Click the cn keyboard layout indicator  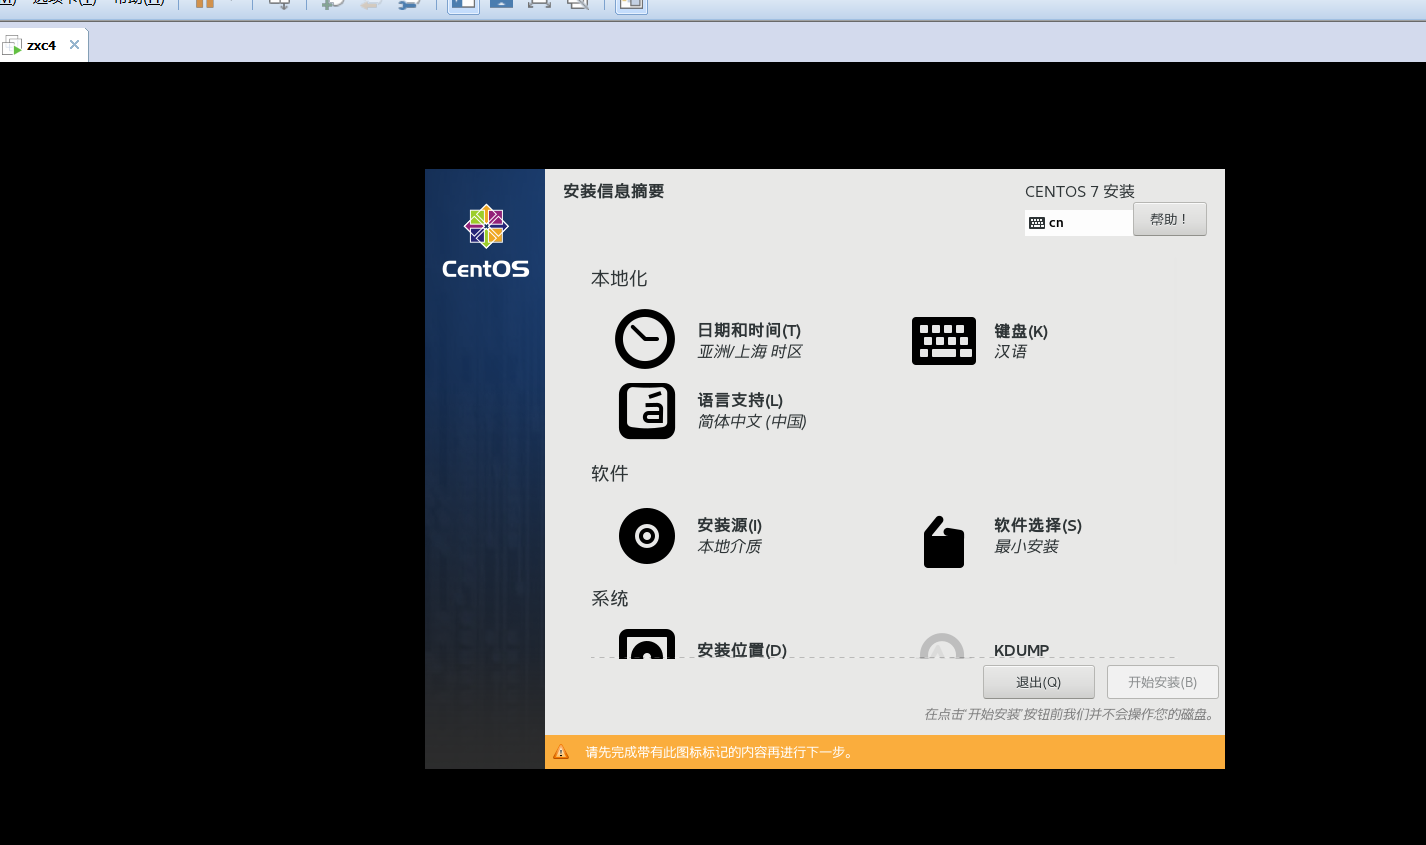point(1079,223)
